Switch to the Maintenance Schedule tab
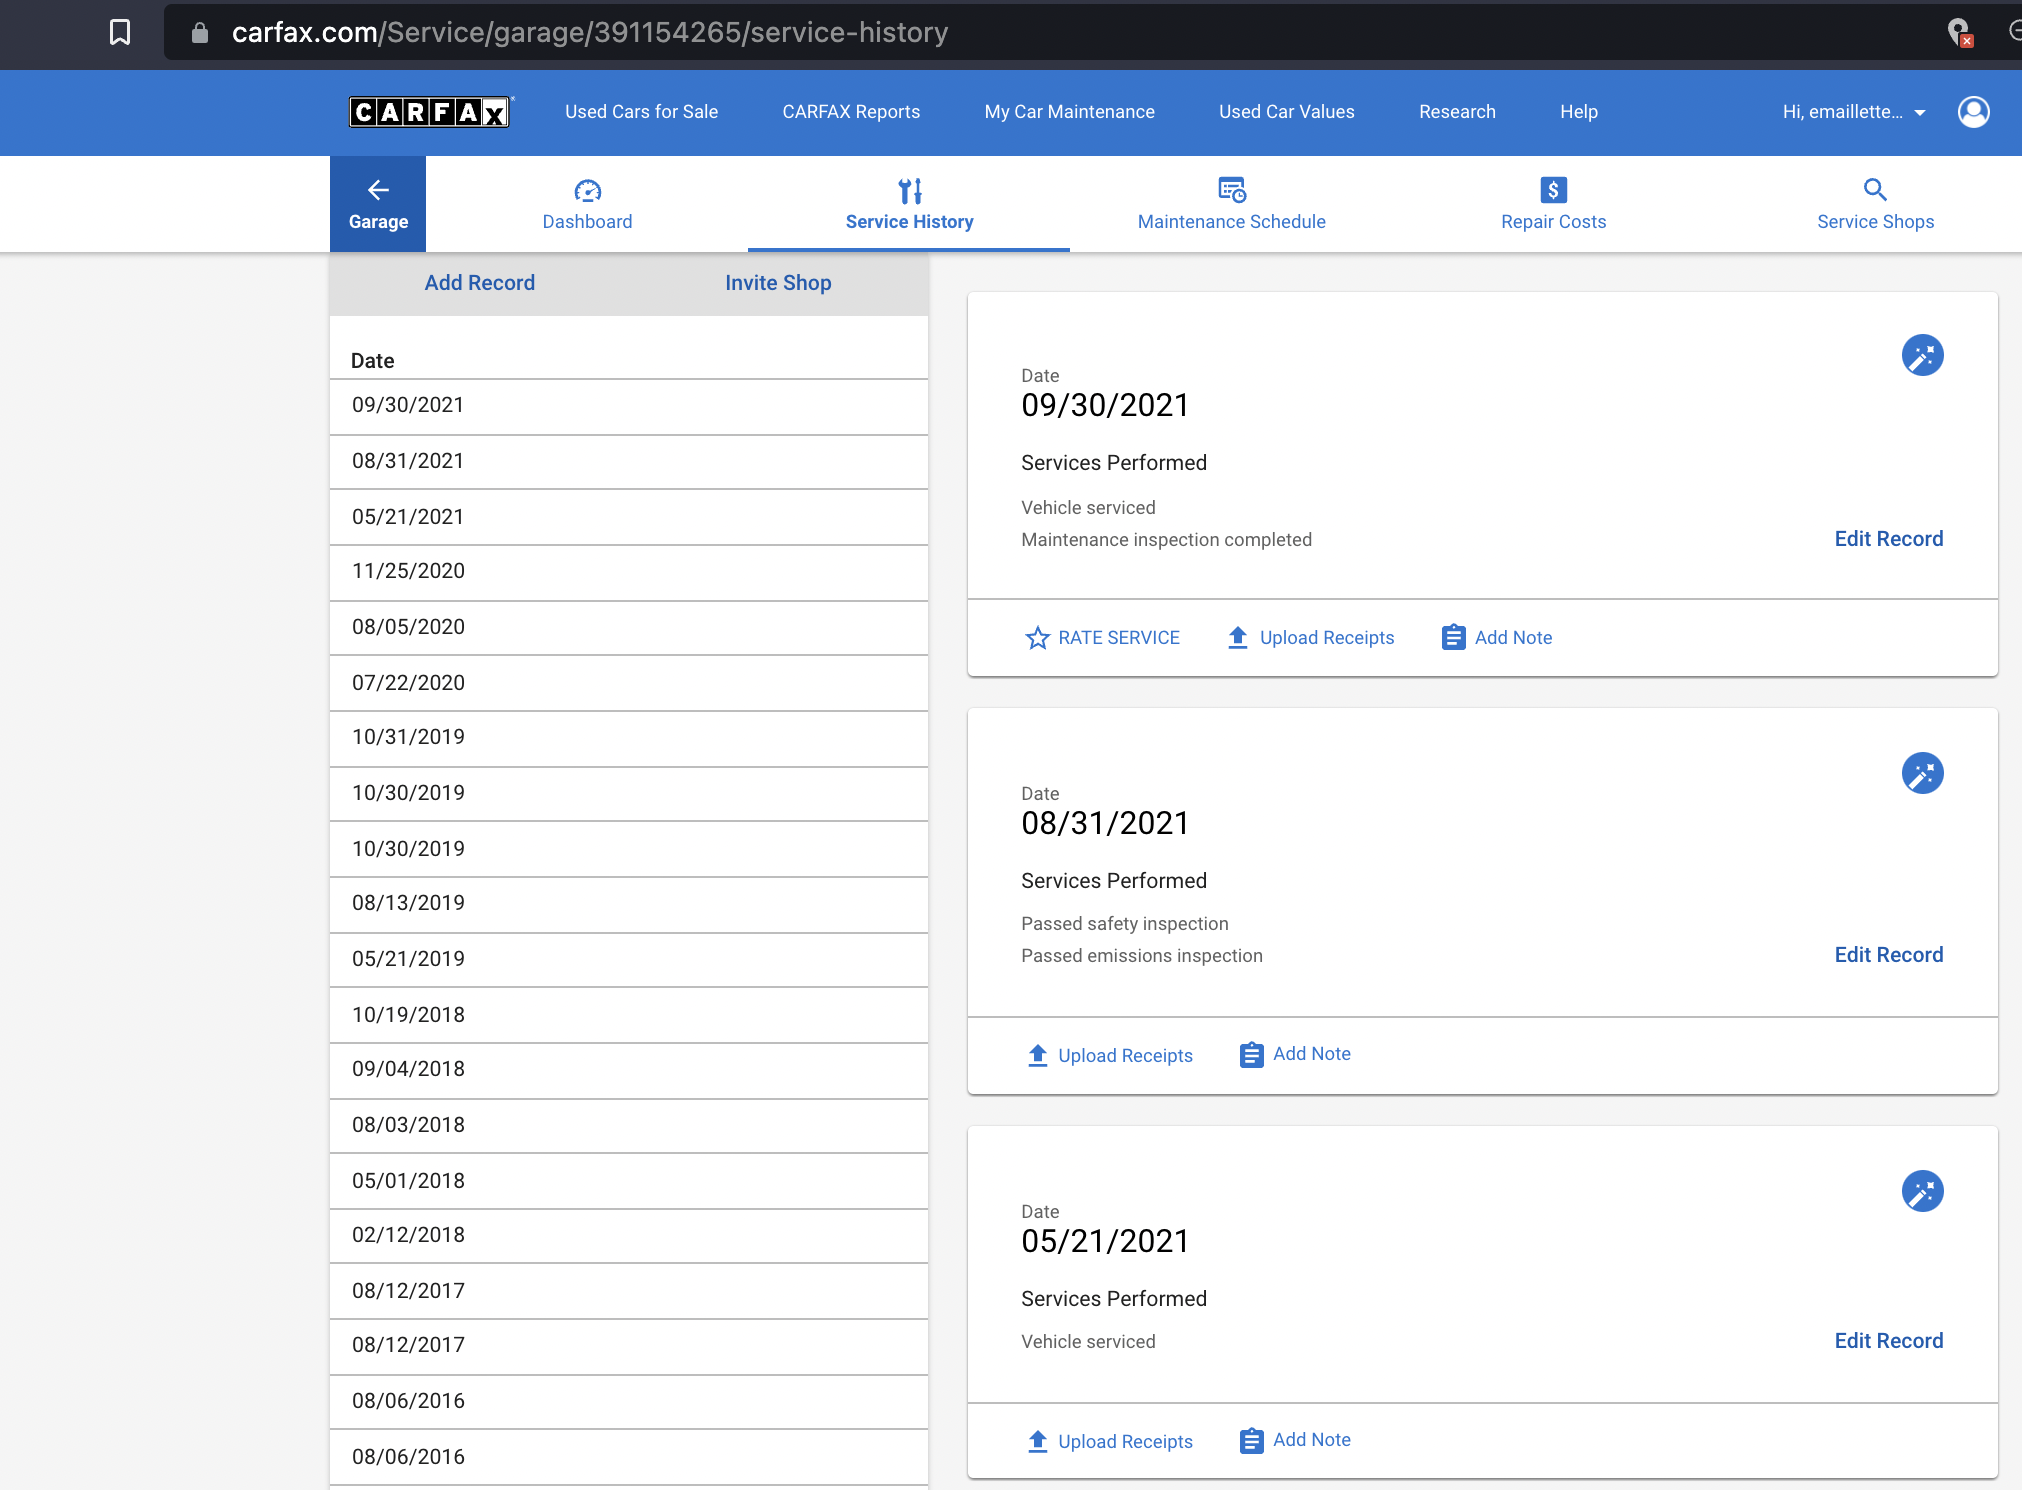Image resolution: width=2022 pixels, height=1490 pixels. coord(1231,204)
